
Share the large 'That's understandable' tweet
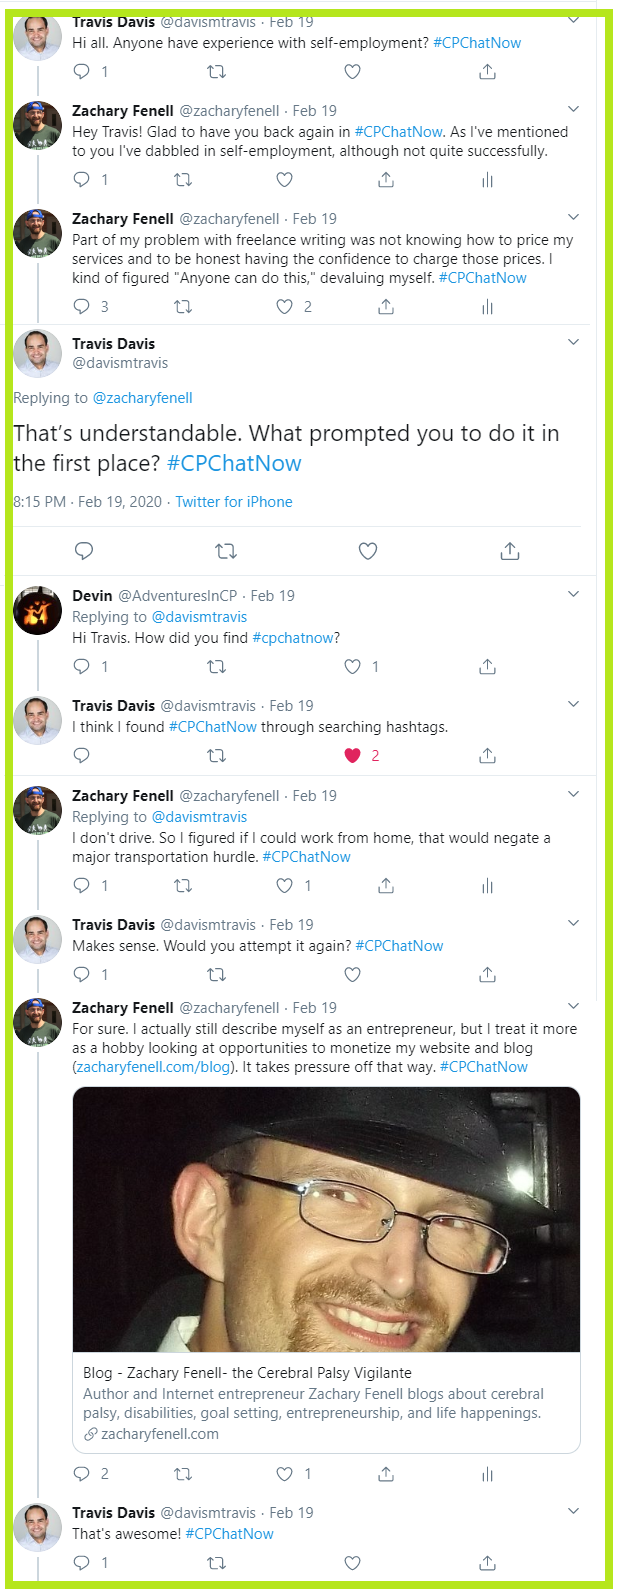pyautogui.click(x=510, y=551)
